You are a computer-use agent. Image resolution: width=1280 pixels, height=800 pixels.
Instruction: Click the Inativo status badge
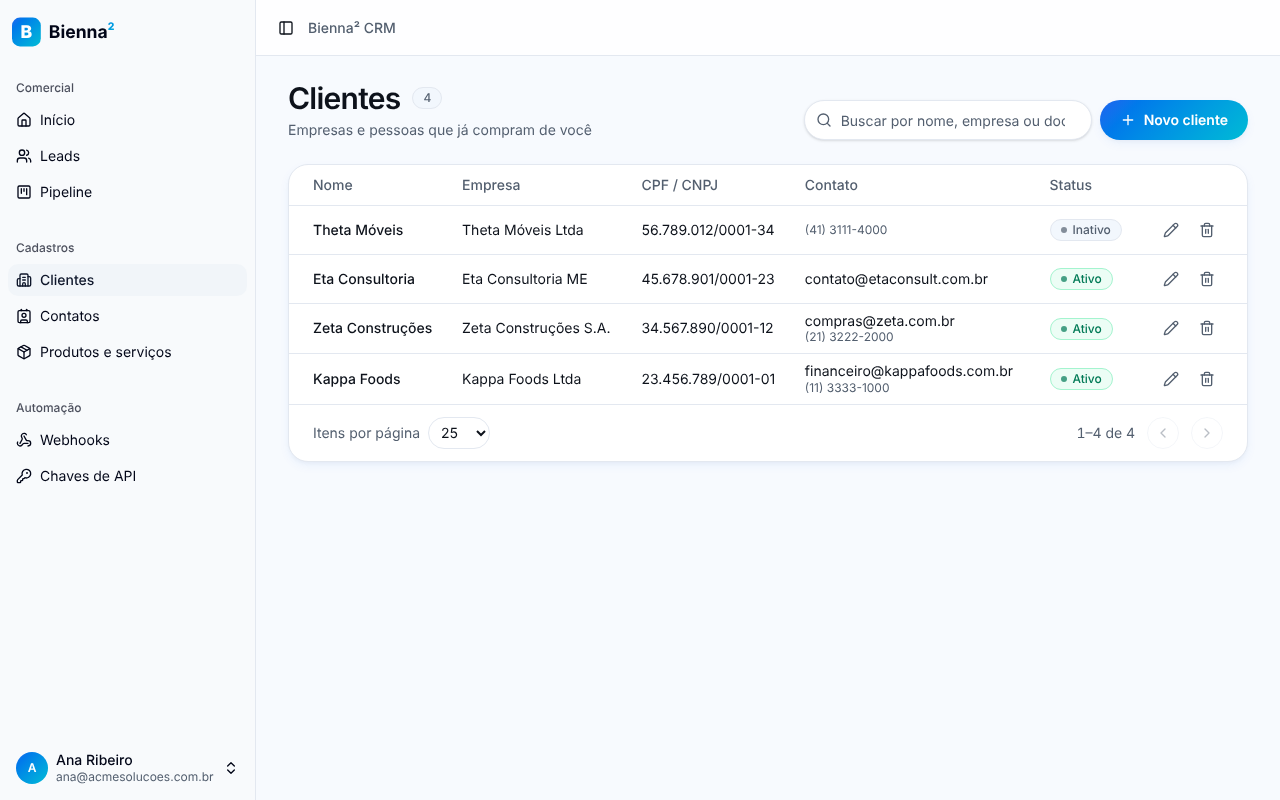coord(1086,230)
